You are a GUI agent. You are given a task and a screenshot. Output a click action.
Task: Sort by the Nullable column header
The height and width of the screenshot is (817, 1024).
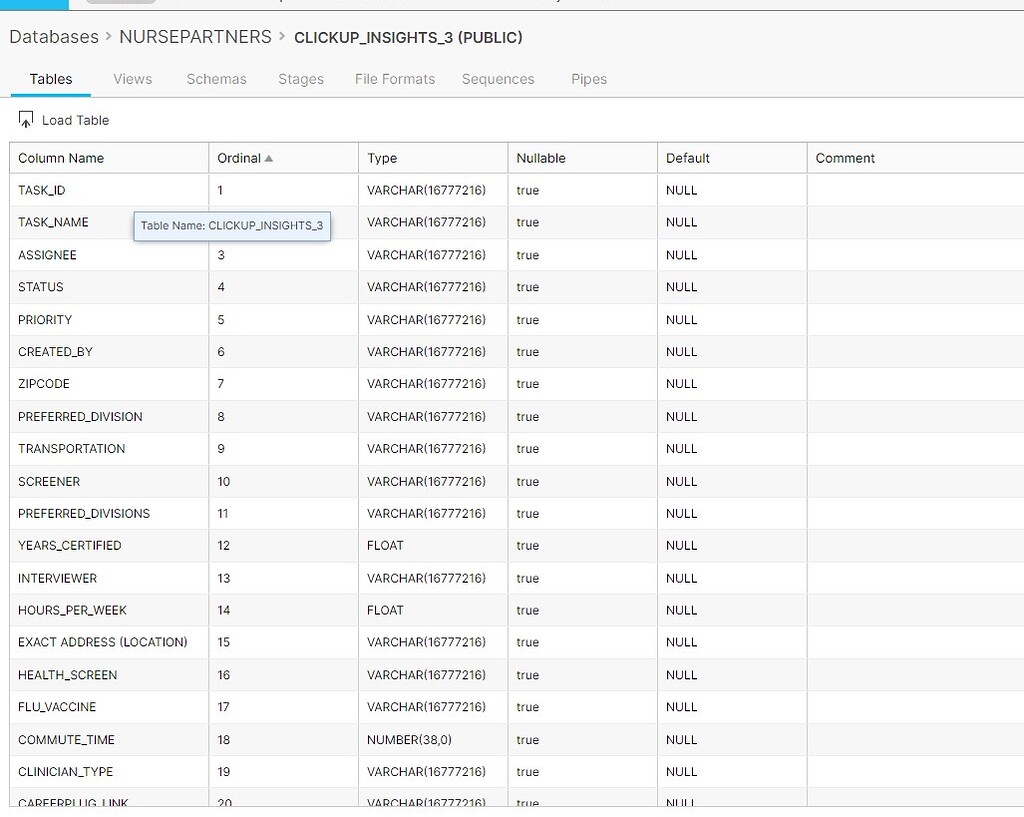(x=541, y=158)
